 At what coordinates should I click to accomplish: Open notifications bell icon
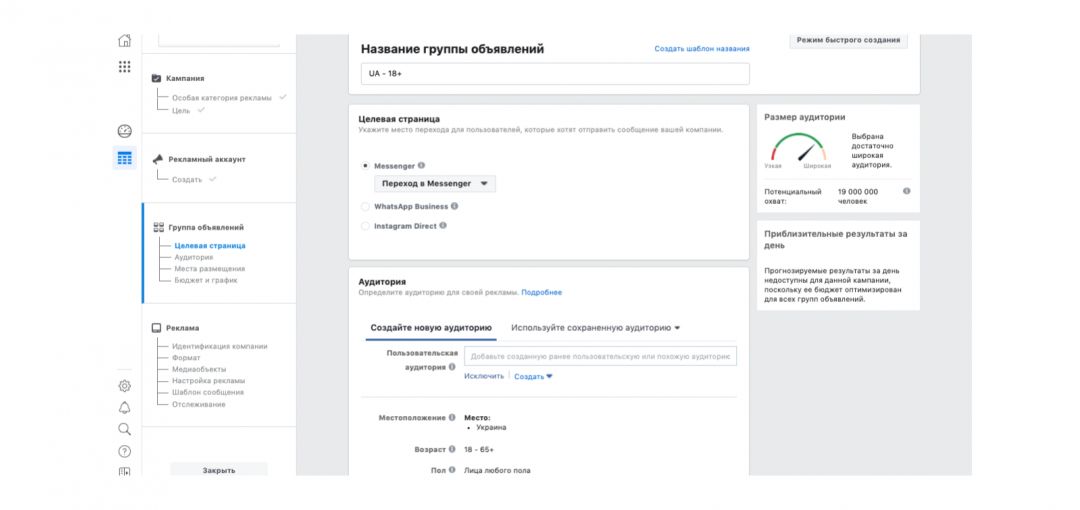click(125, 407)
